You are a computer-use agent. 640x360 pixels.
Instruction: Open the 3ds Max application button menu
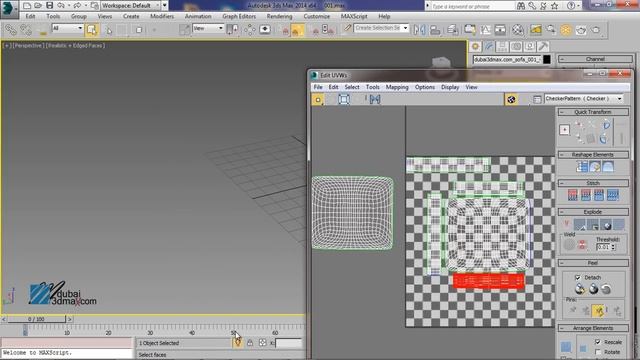point(9,9)
